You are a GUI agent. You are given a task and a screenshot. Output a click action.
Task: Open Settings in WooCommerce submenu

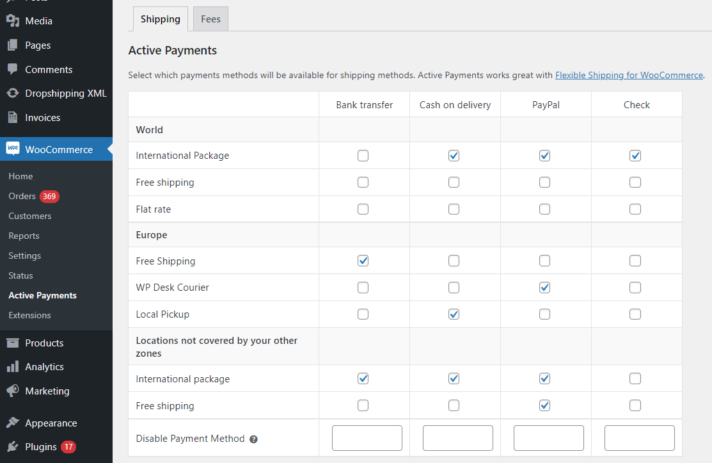click(25, 256)
